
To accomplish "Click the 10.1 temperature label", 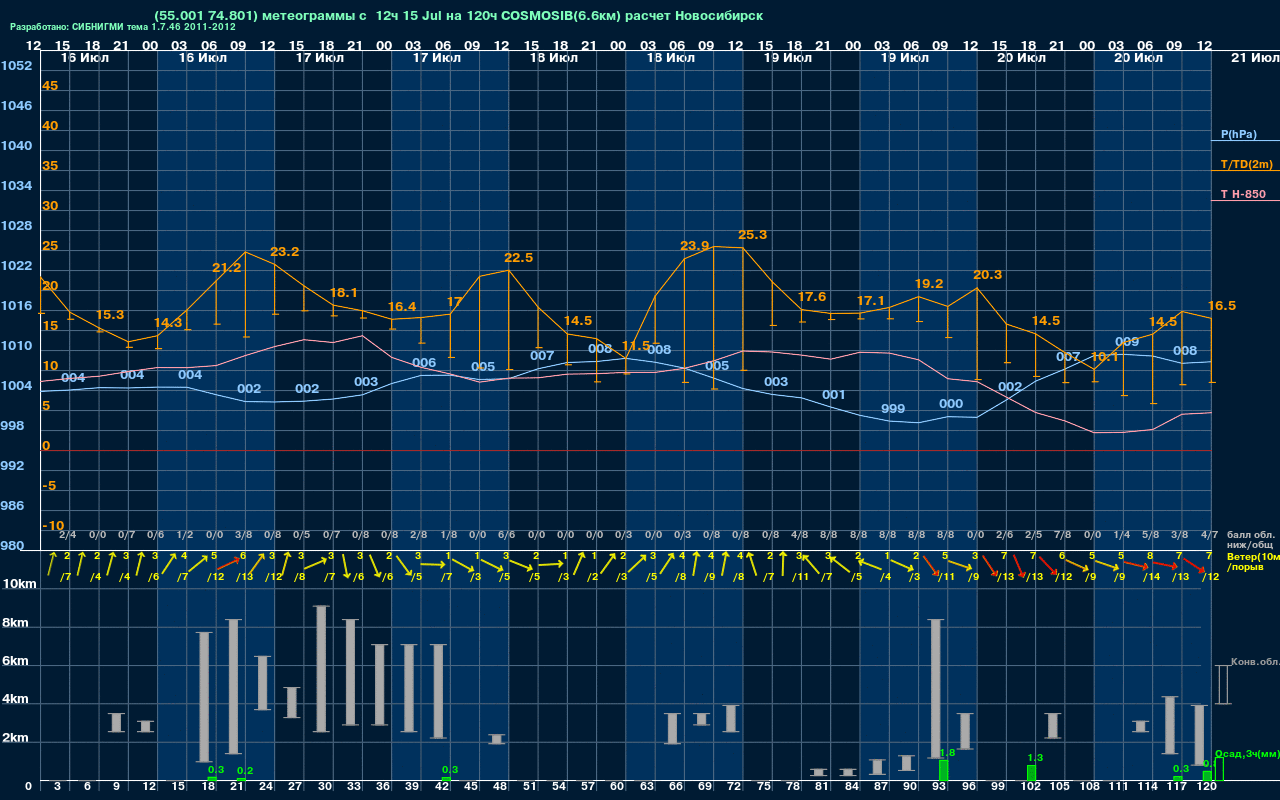I will pos(1104,357).
